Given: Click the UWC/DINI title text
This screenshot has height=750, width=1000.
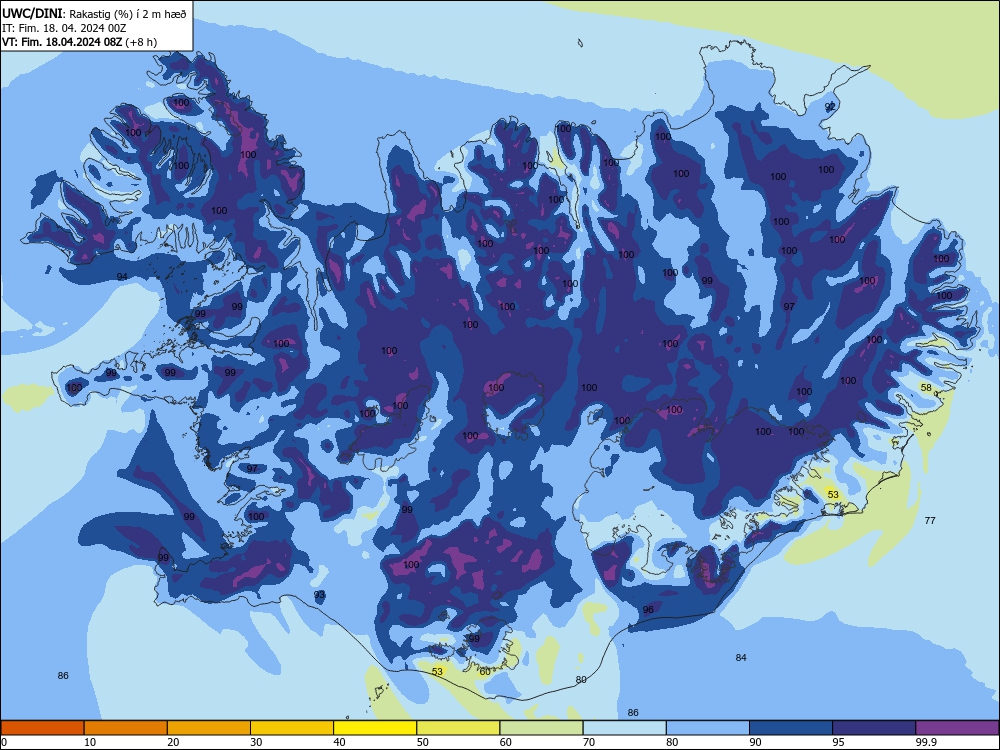Looking at the screenshot, I should [x=32, y=13].
